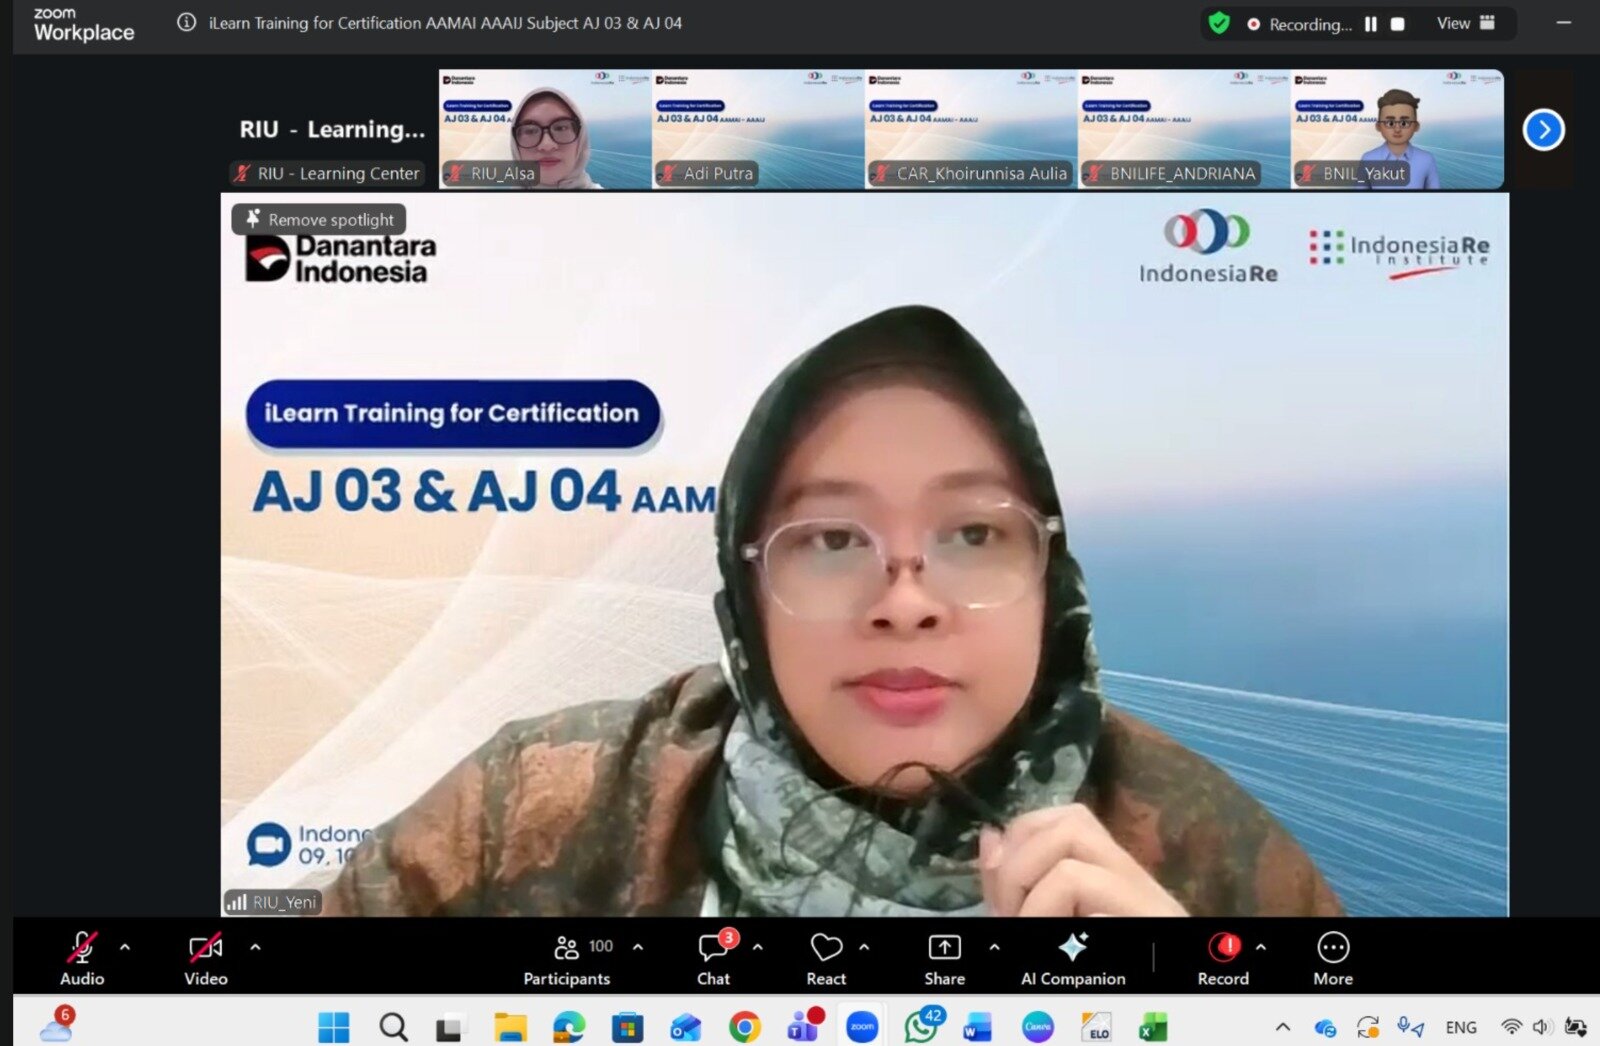Screen dimensions: 1600x1046
Task: Show next participants with right arrow
Action: point(1543,130)
